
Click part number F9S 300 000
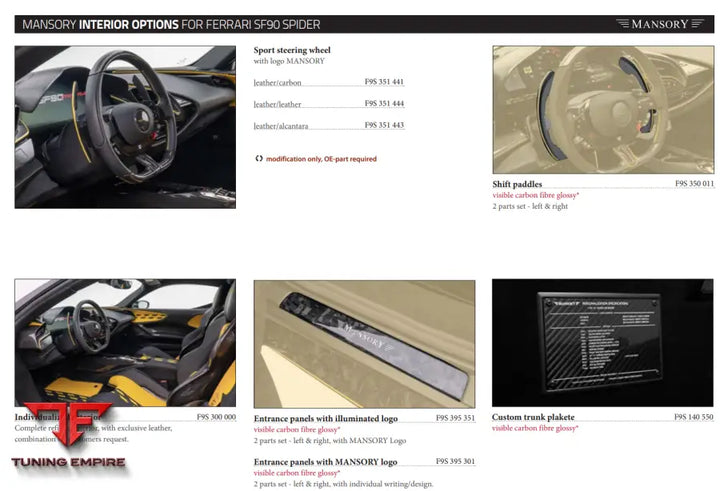click(x=216, y=417)
